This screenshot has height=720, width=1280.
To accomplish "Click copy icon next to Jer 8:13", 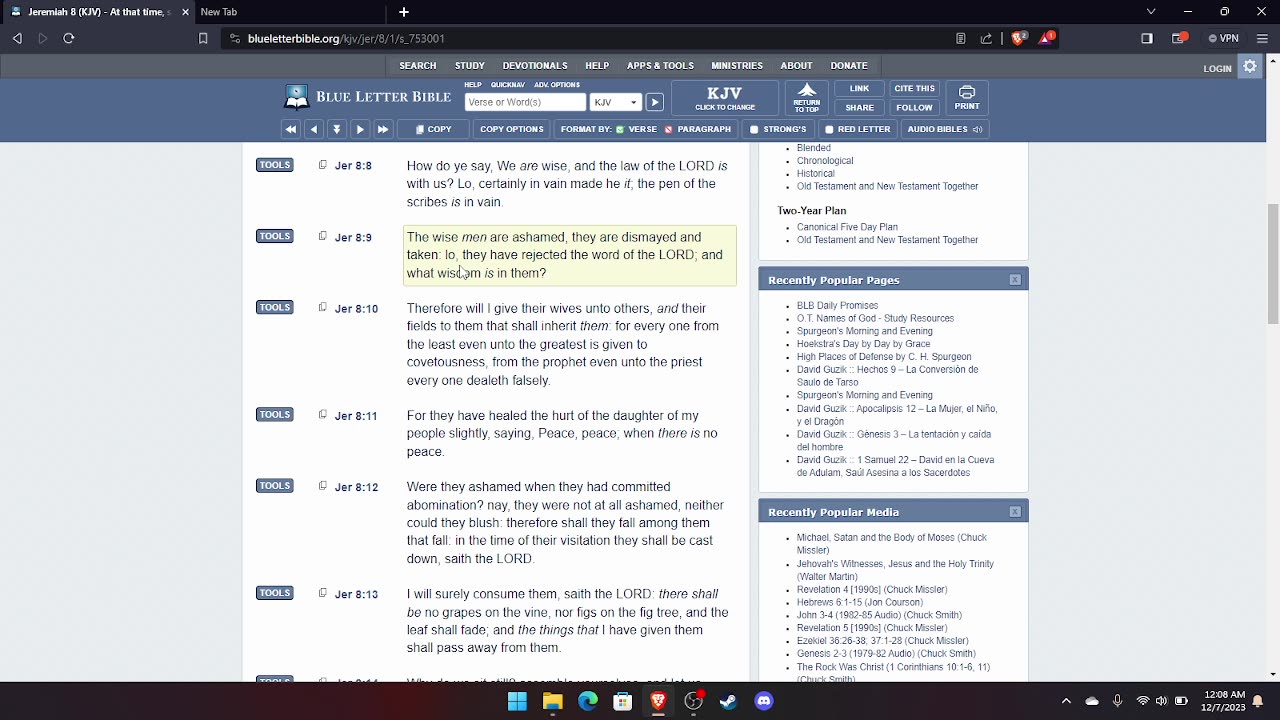I will [x=322, y=592].
